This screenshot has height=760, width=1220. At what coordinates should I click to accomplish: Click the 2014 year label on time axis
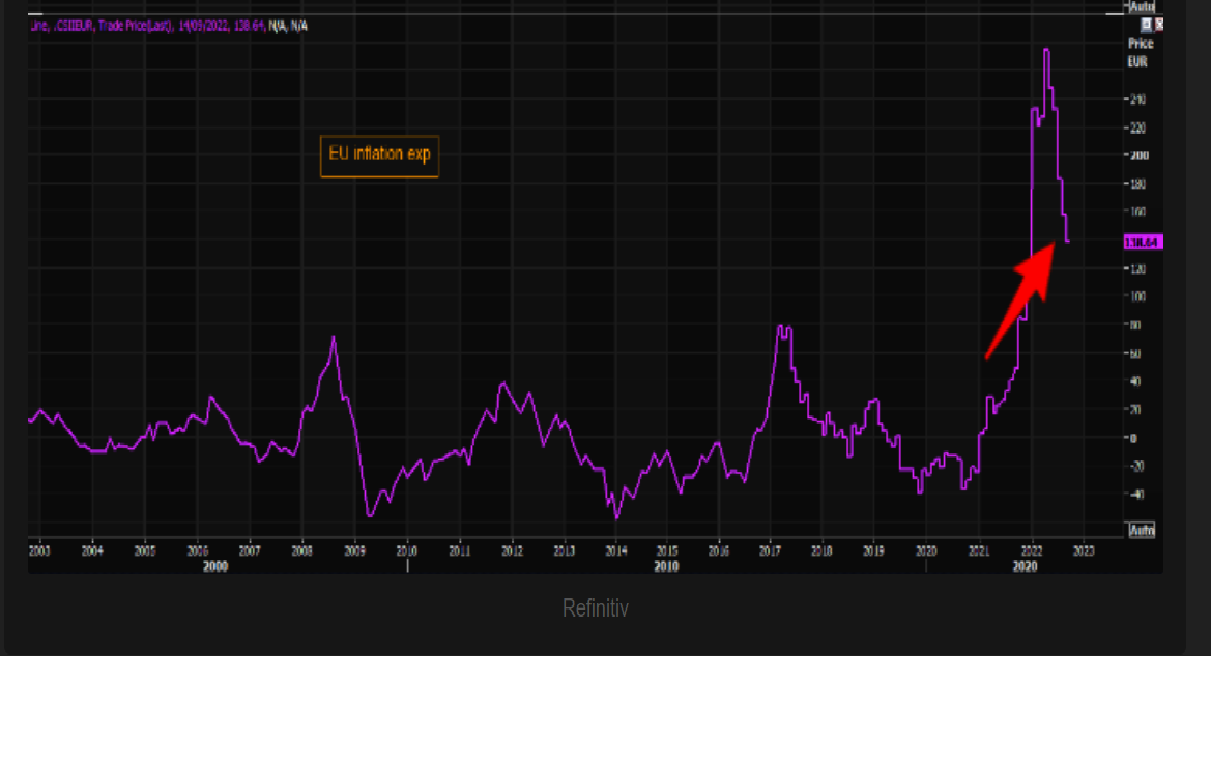click(x=616, y=550)
